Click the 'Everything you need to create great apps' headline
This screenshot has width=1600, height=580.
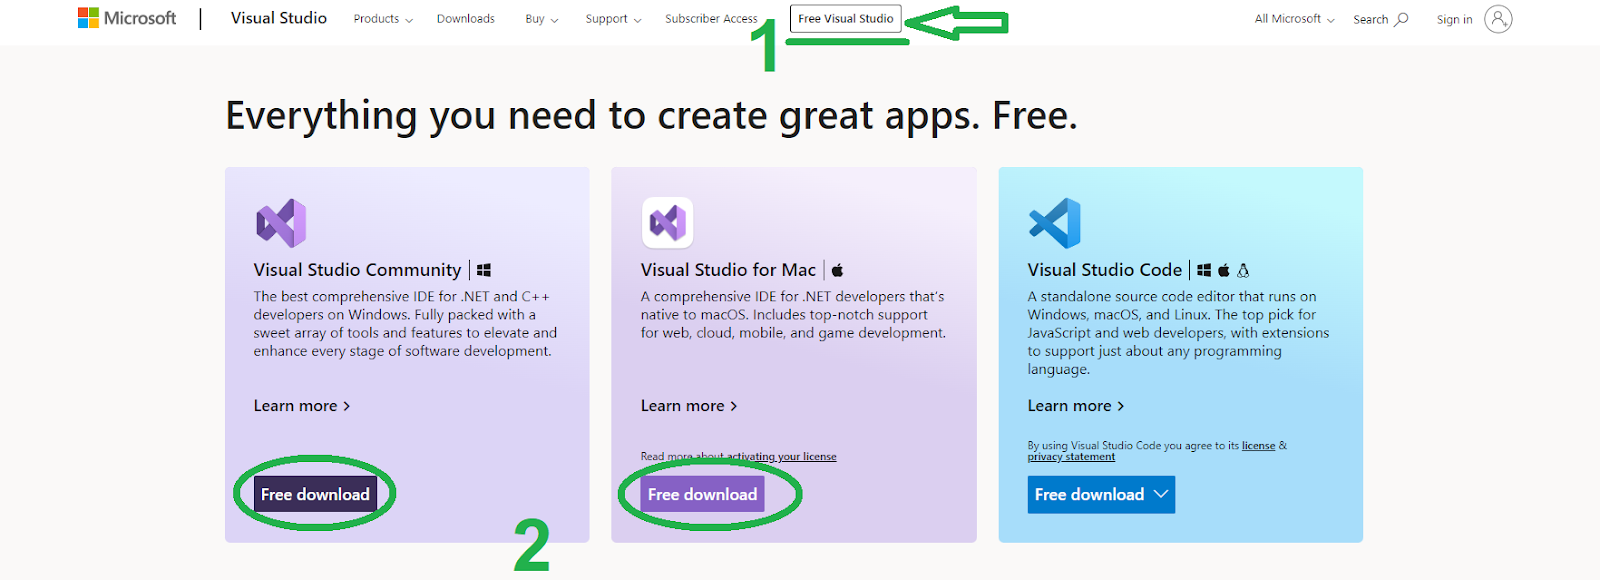(651, 116)
